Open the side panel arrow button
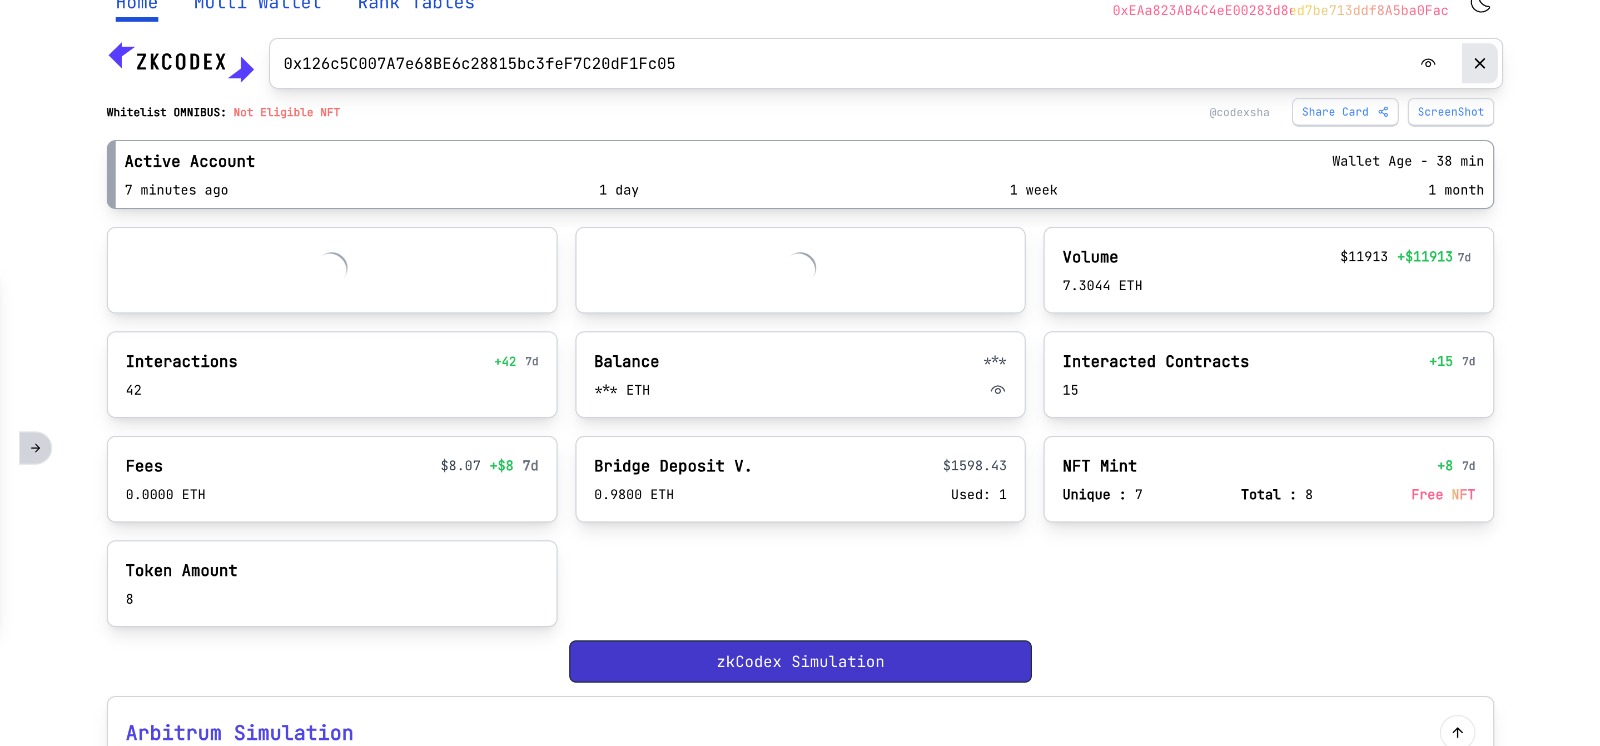Screen dimensions: 1600x746 tap(35, 448)
